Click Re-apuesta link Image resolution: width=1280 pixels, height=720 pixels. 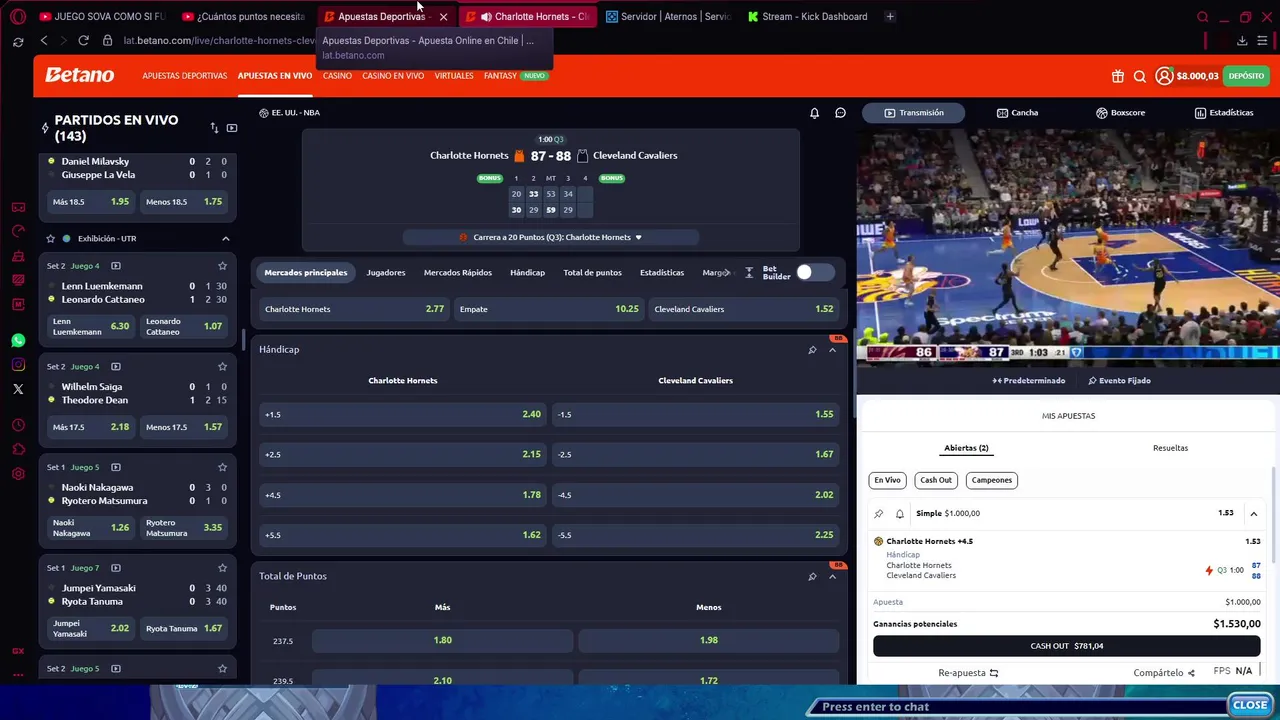pyautogui.click(x=968, y=673)
